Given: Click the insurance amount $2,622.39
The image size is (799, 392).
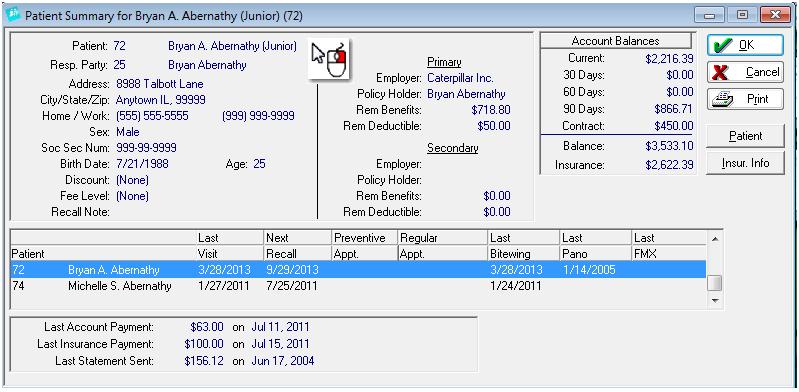Looking at the screenshot, I should (669, 165).
